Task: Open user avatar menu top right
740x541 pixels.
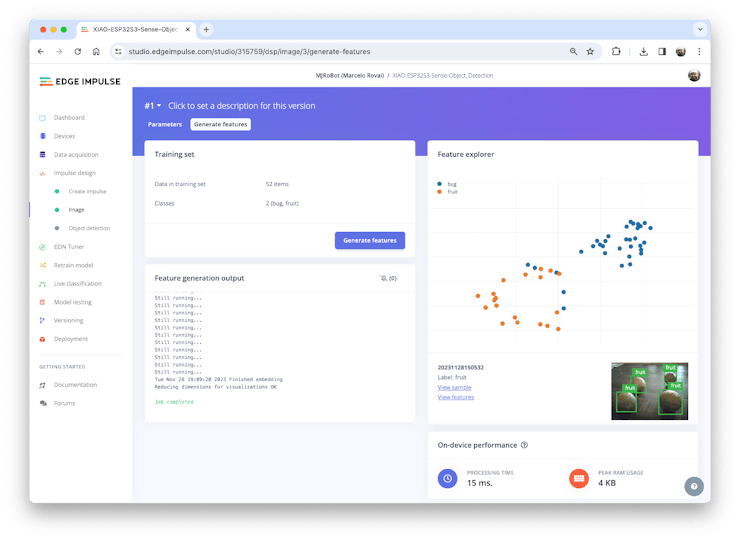Action: [x=694, y=76]
